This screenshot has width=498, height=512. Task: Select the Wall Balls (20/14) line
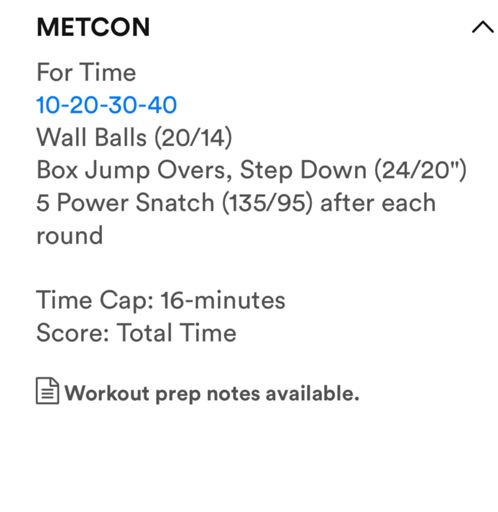[x=134, y=138]
